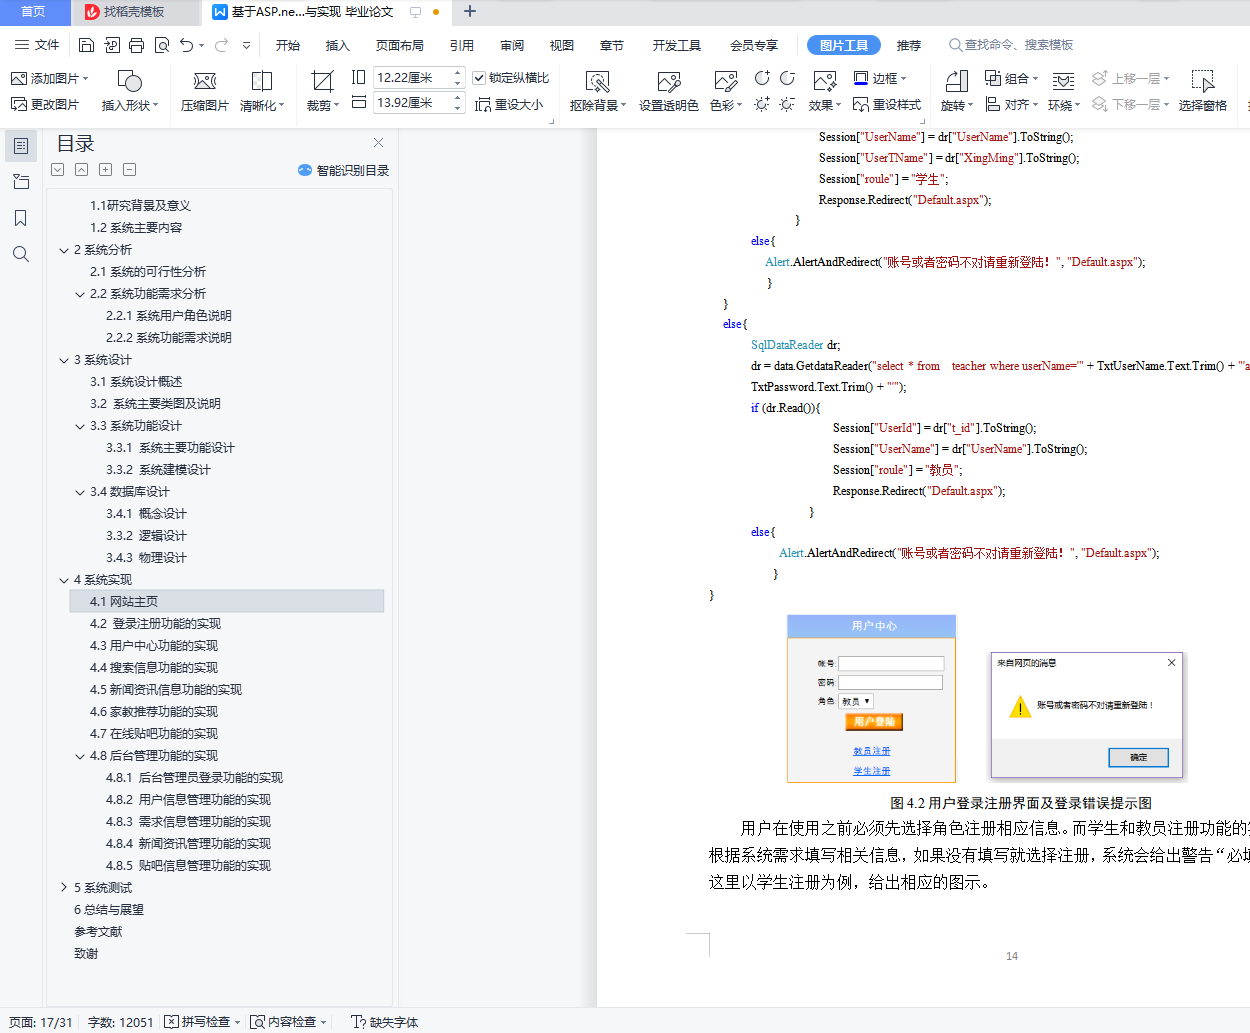This screenshot has height=1033, width=1250.
Task: Open the Border (边框) dropdown
Action: [880, 78]
